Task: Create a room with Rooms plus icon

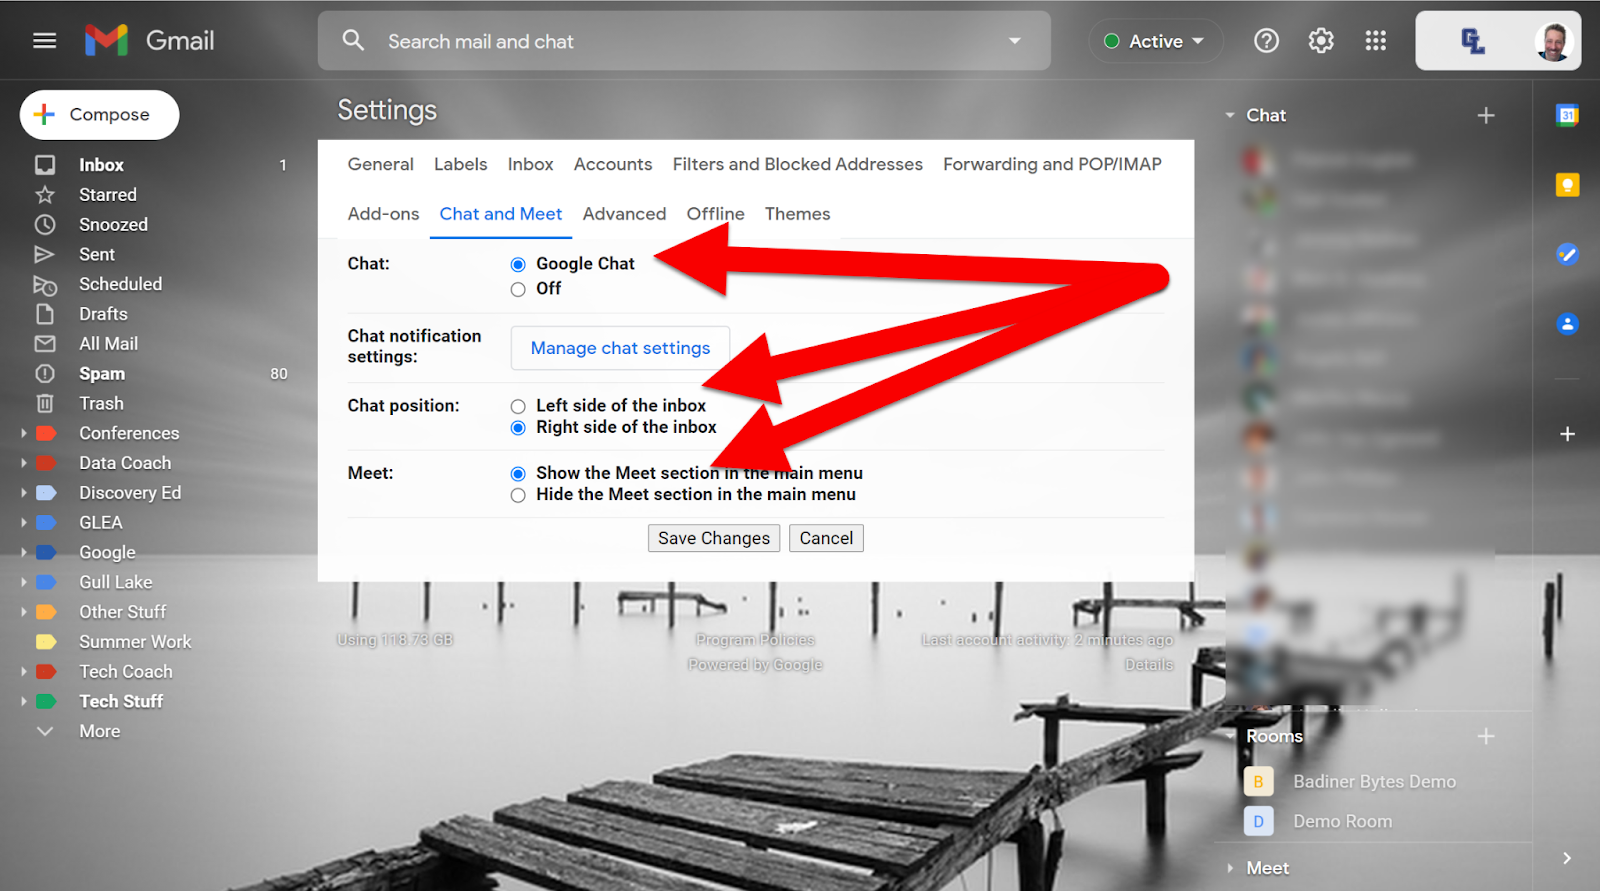Action: [1486, 737]
